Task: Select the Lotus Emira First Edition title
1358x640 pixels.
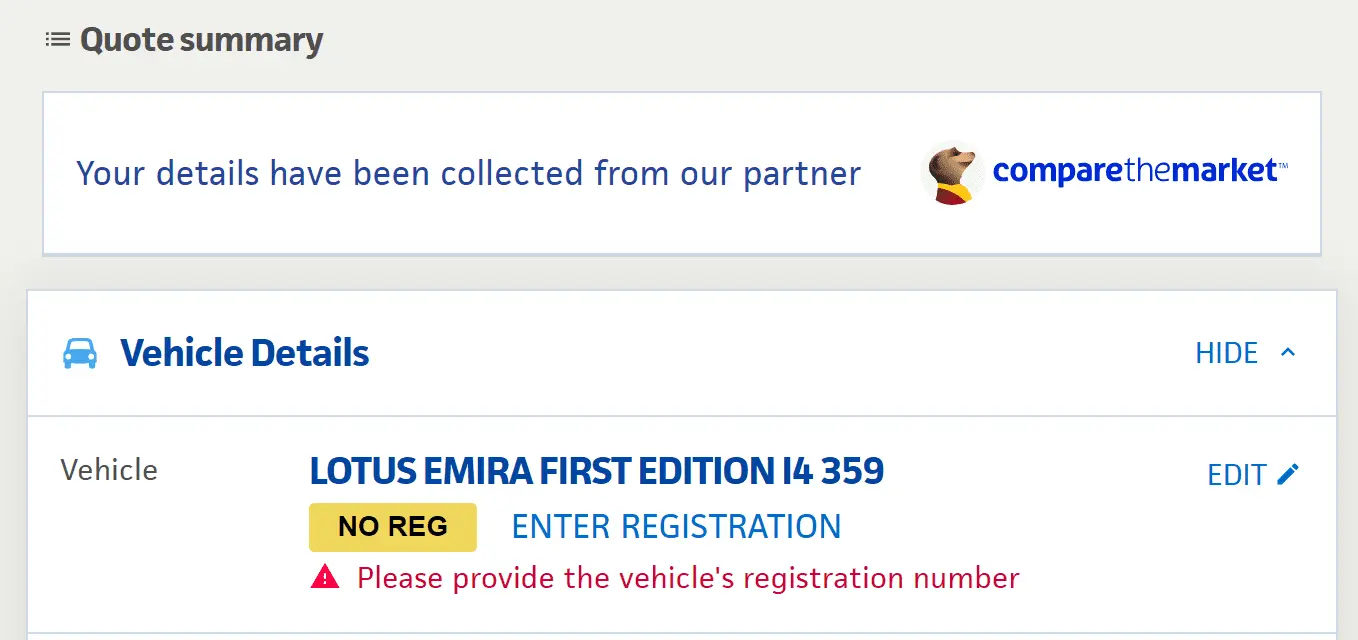Action: click(596, 471)
